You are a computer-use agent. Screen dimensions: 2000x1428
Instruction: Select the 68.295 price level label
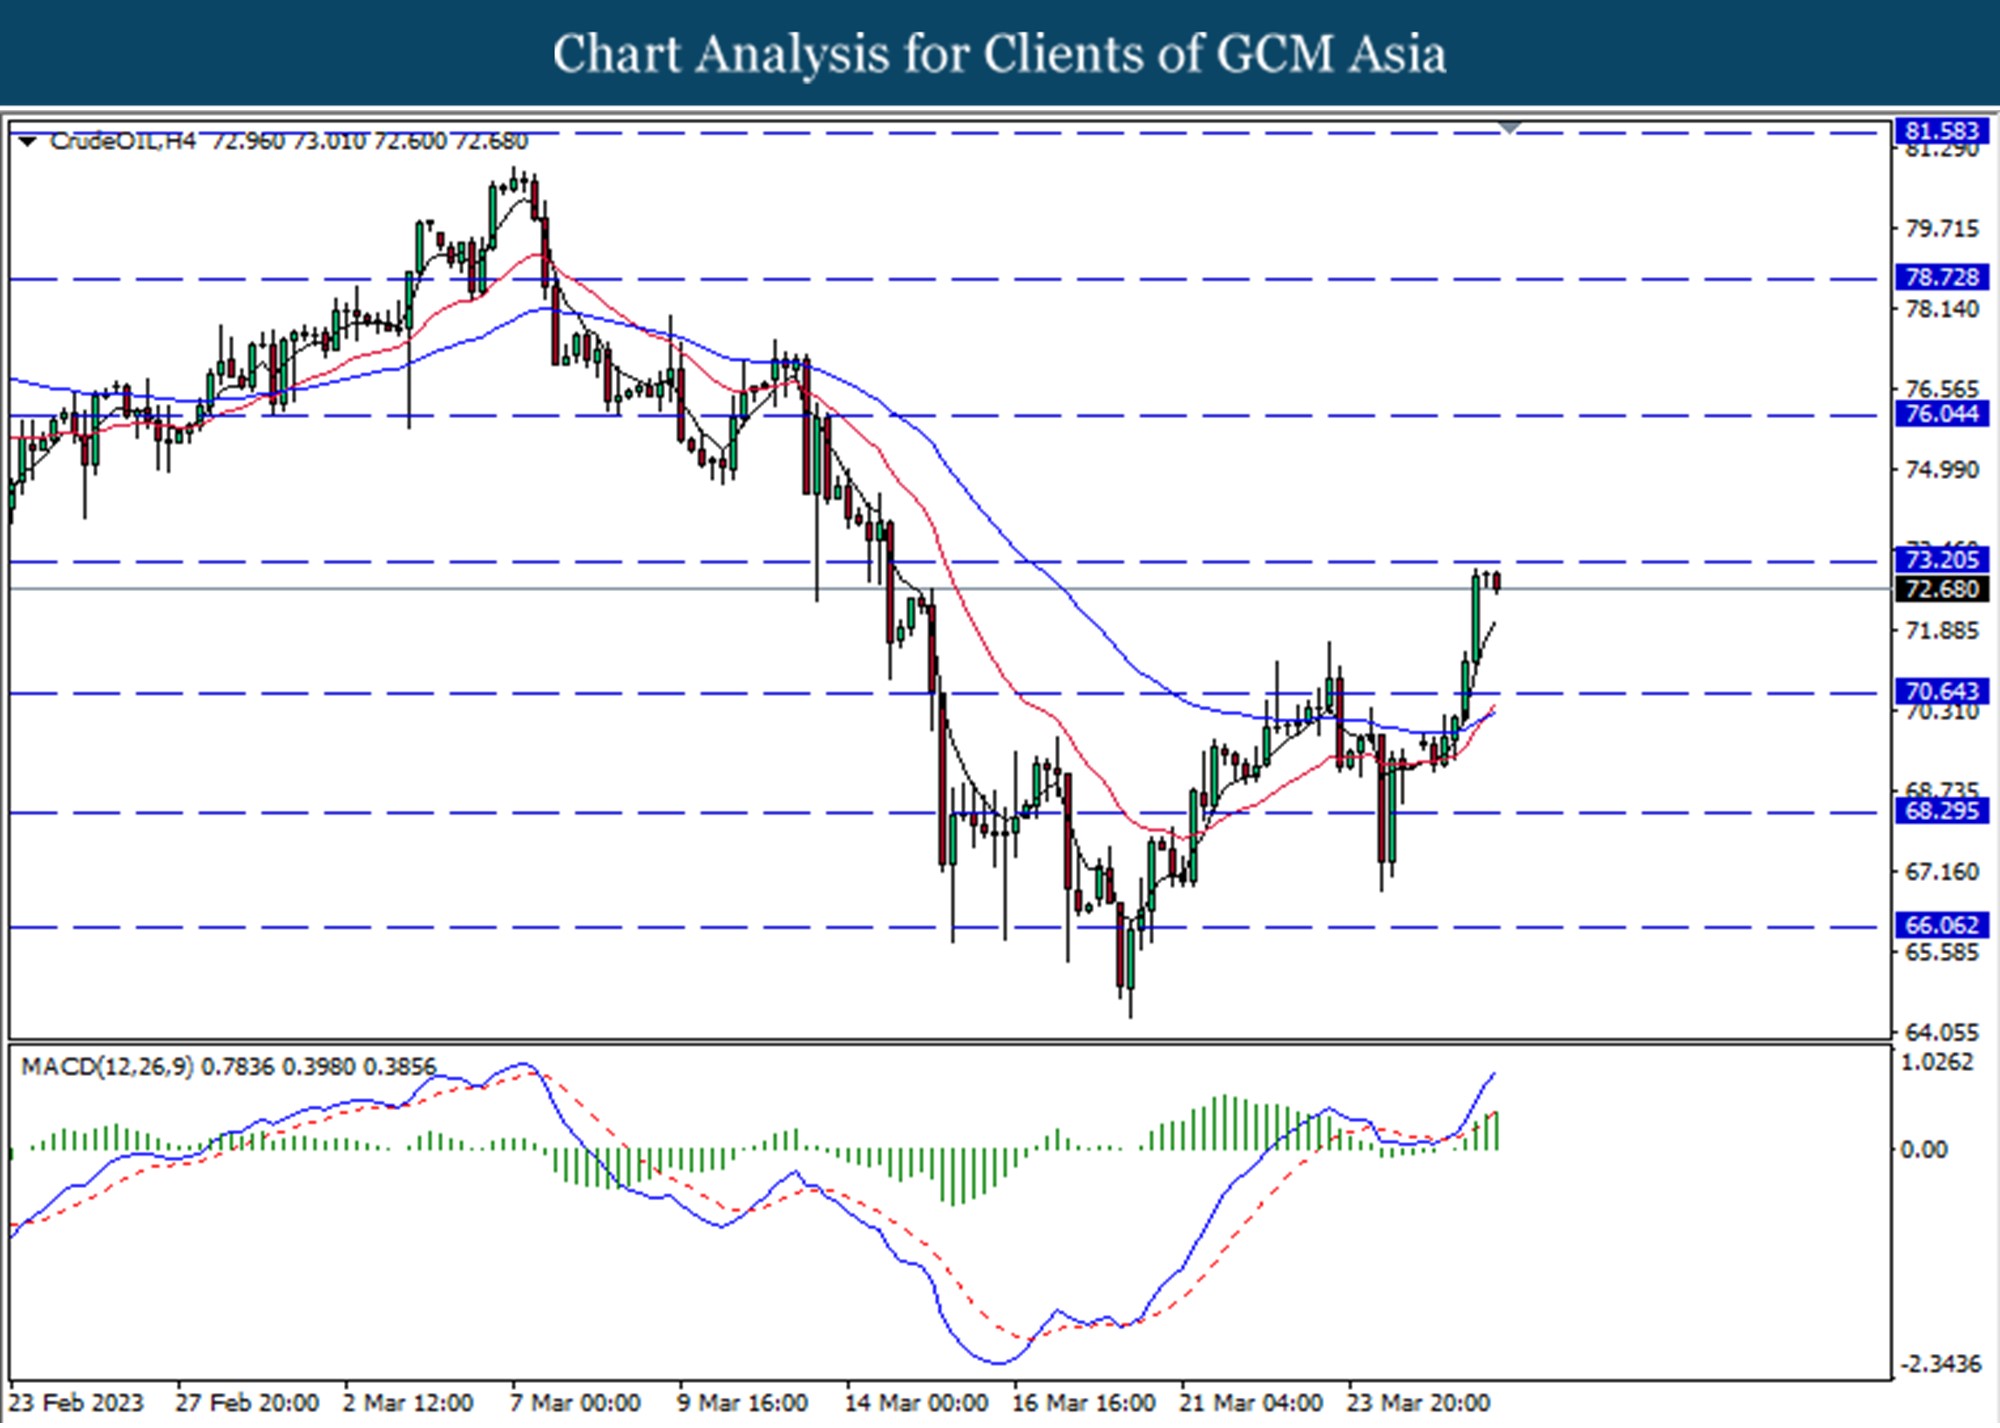point(1942,810)
